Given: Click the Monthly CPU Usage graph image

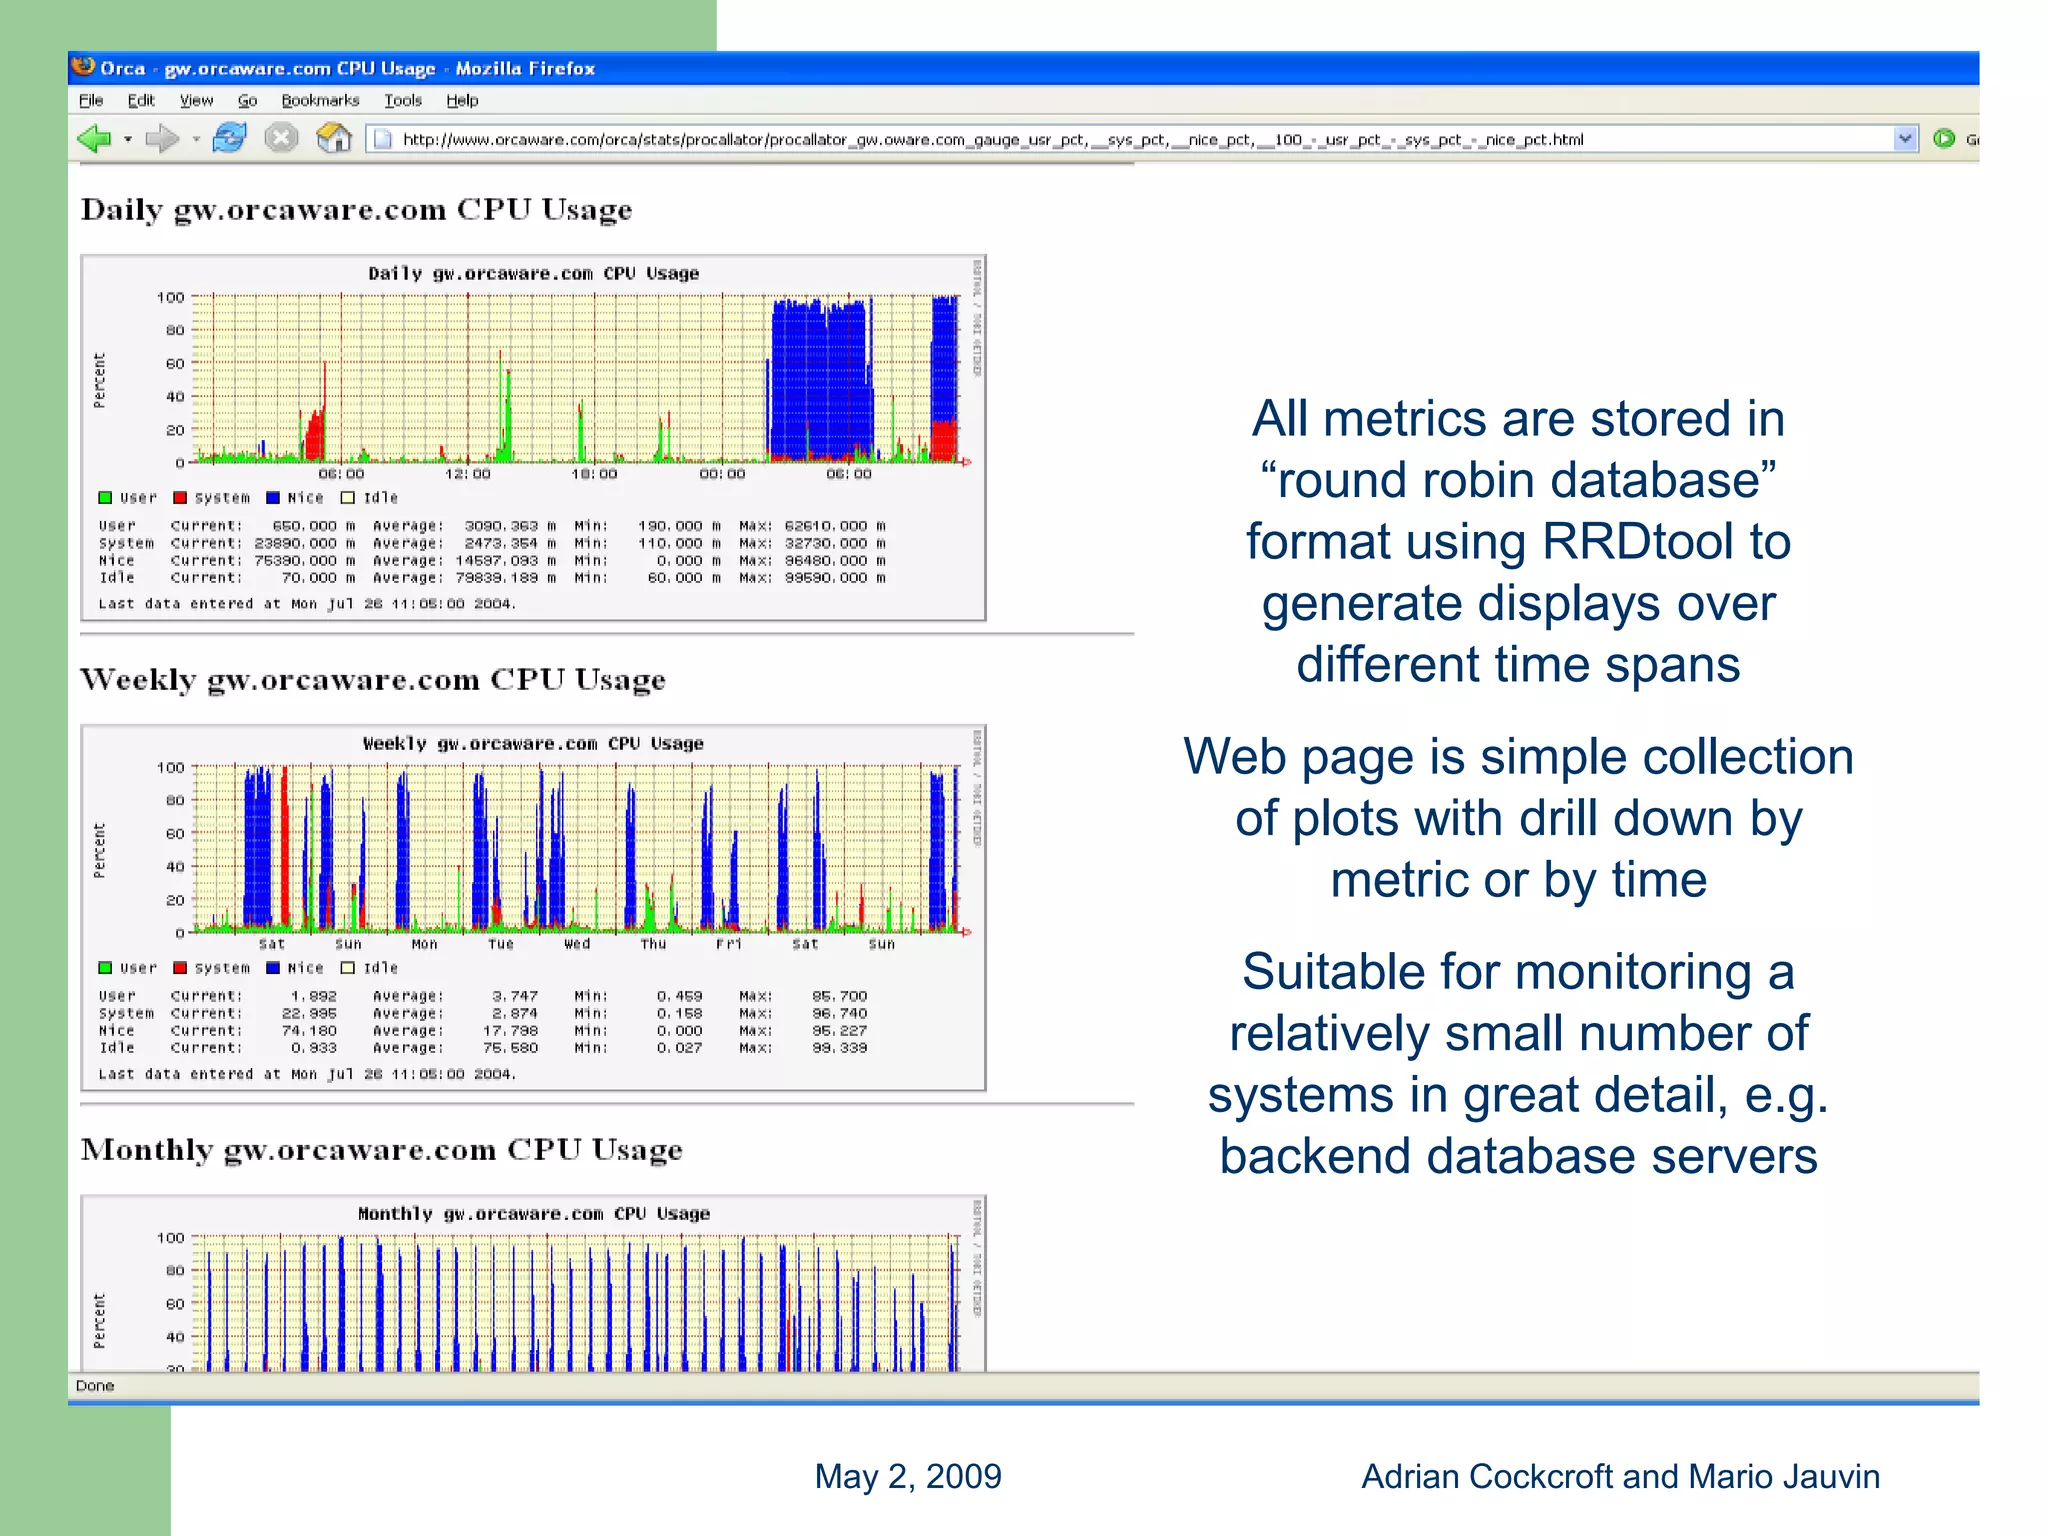Looking at the screenshot, I should 533,1283.
